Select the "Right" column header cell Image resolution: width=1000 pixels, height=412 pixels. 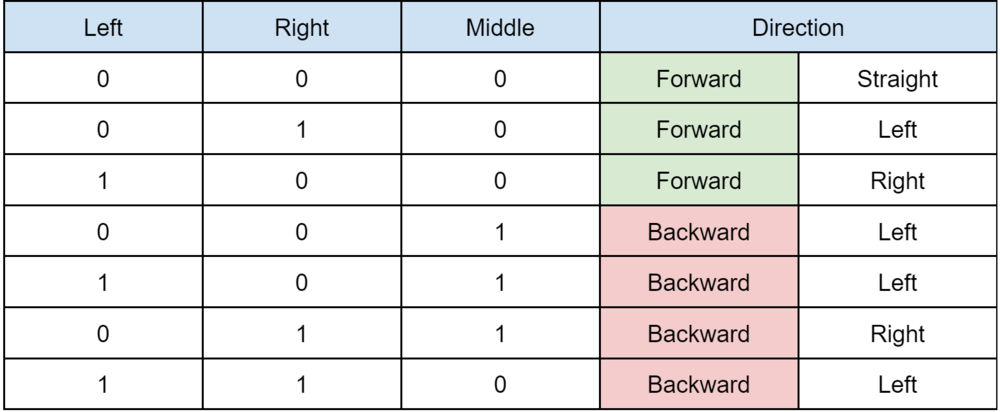[302, 27]
